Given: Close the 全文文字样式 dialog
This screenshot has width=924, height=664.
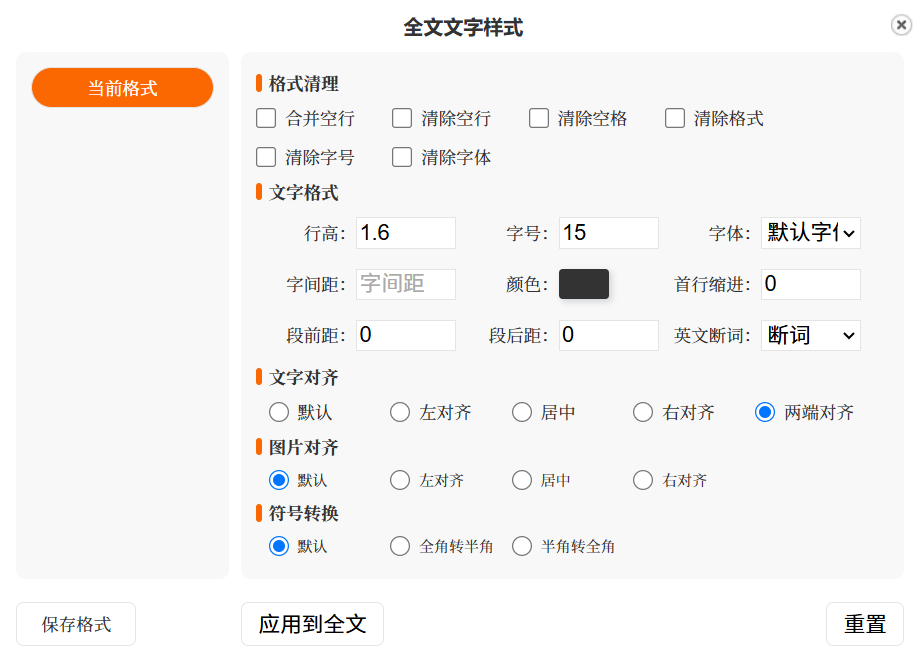Looking at the screenshot, I should 901,25.
